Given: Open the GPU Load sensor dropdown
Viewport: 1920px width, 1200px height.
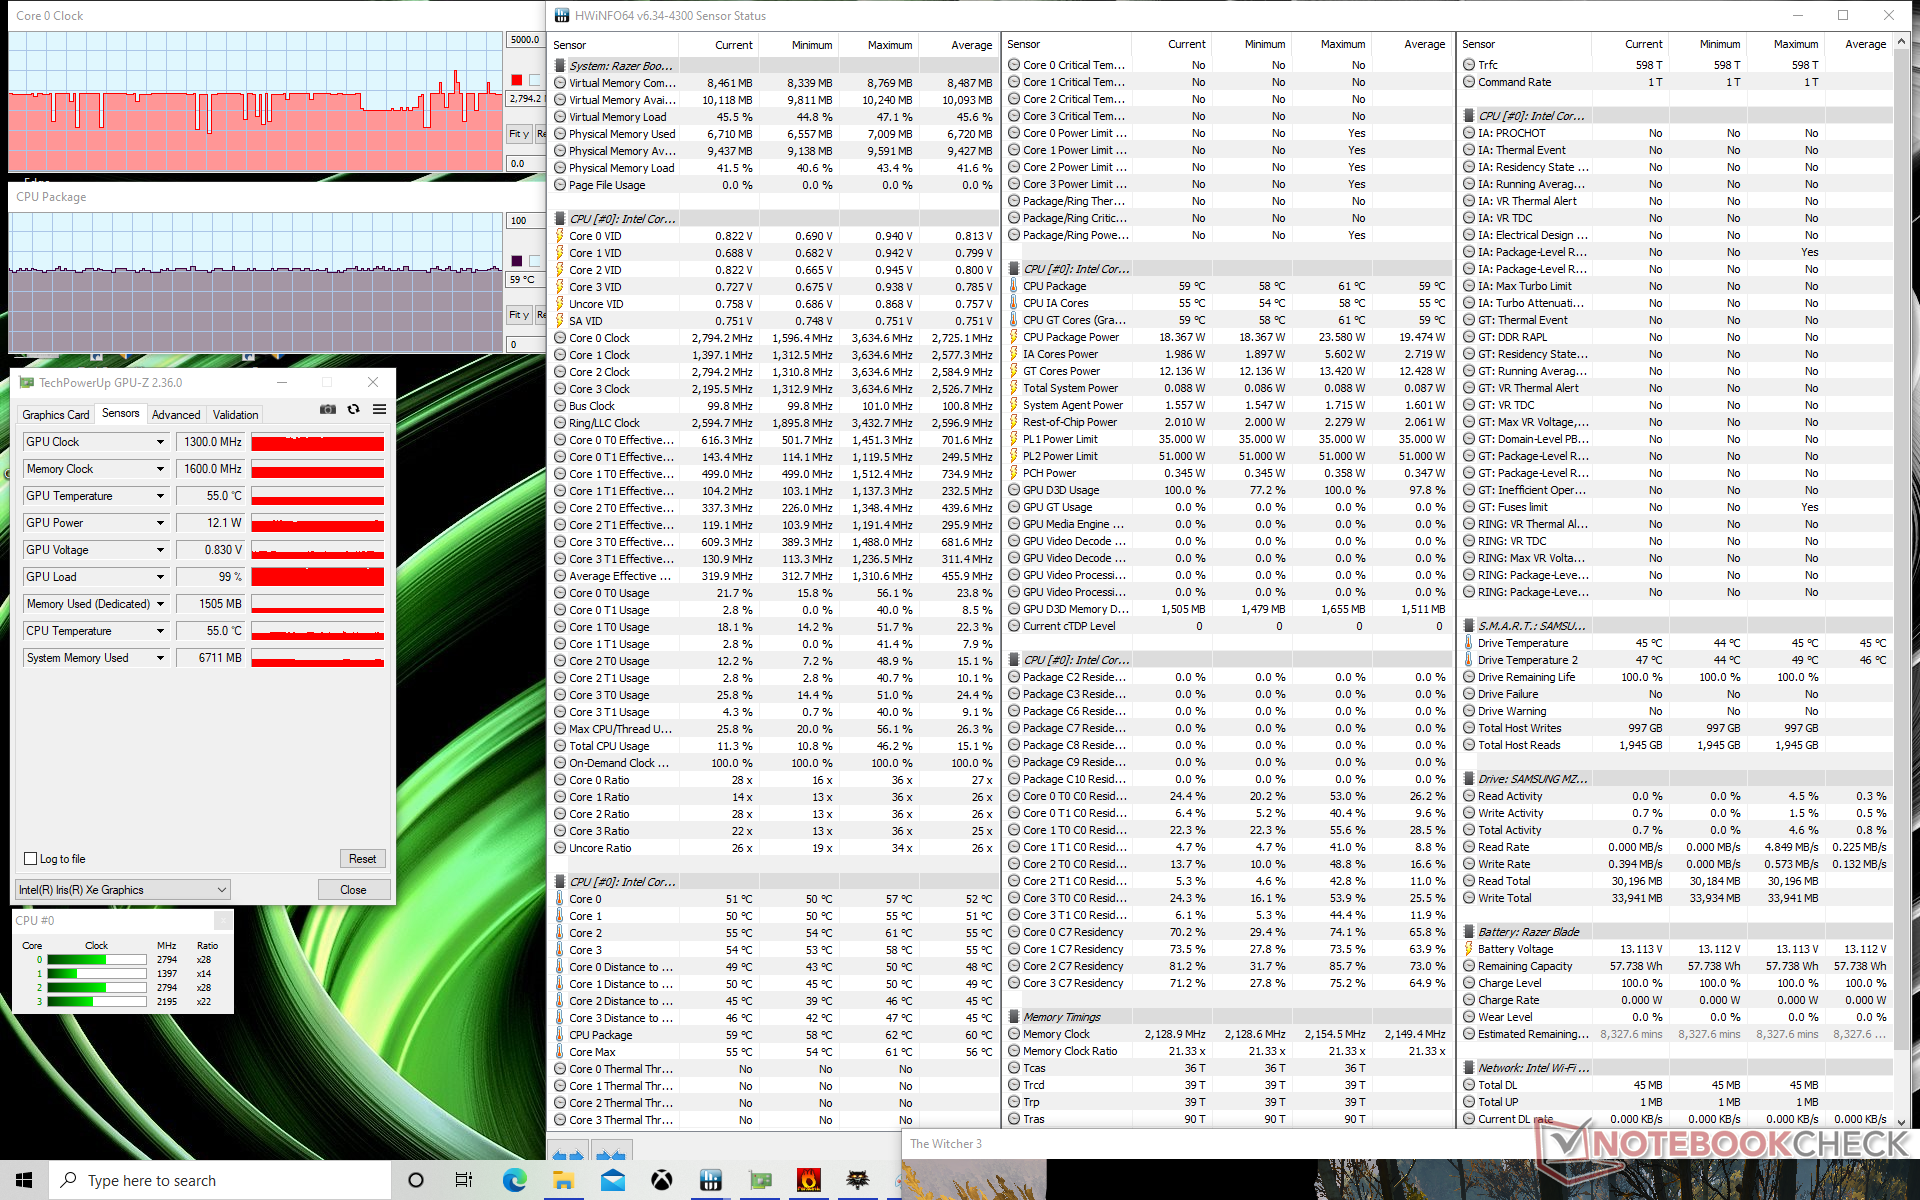Looking at the screenshot, I should [x=160, y=577].
